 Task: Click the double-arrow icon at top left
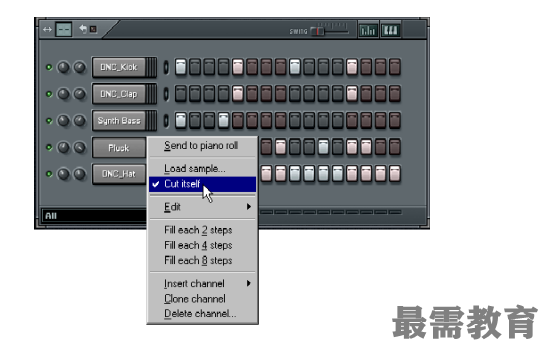pos(47,30)
